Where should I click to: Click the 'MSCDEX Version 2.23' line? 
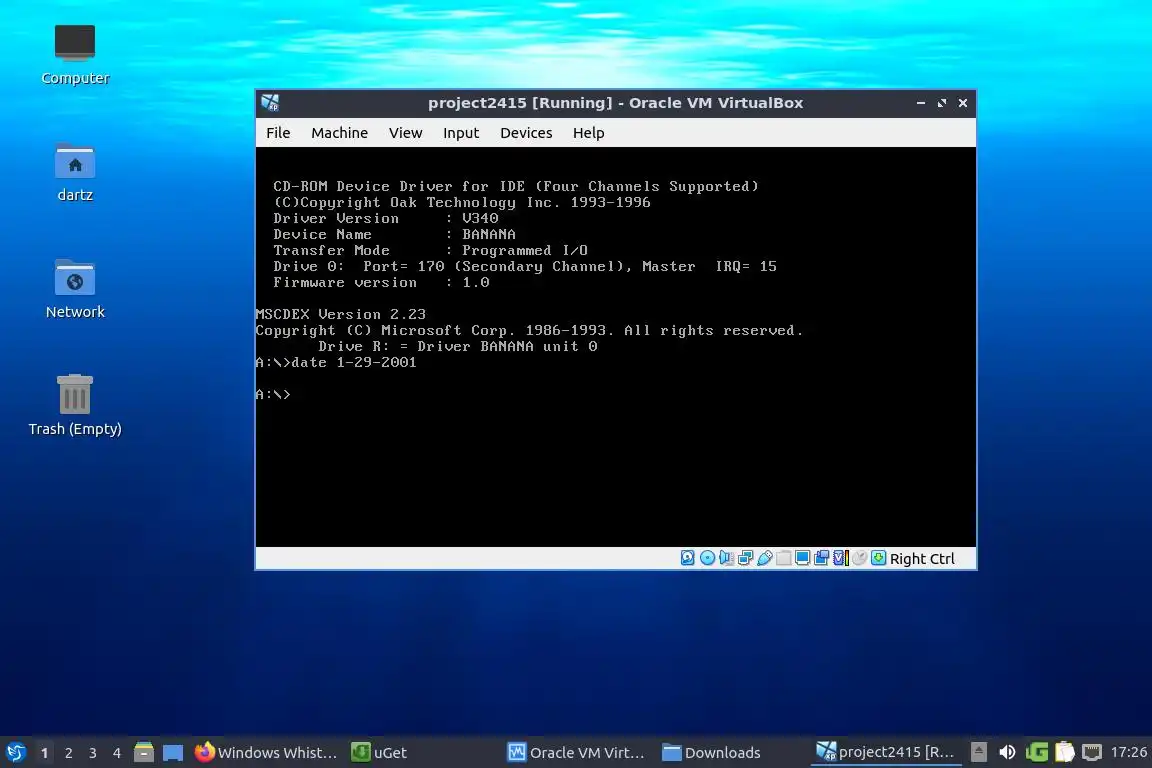click(x=340, y=314)
